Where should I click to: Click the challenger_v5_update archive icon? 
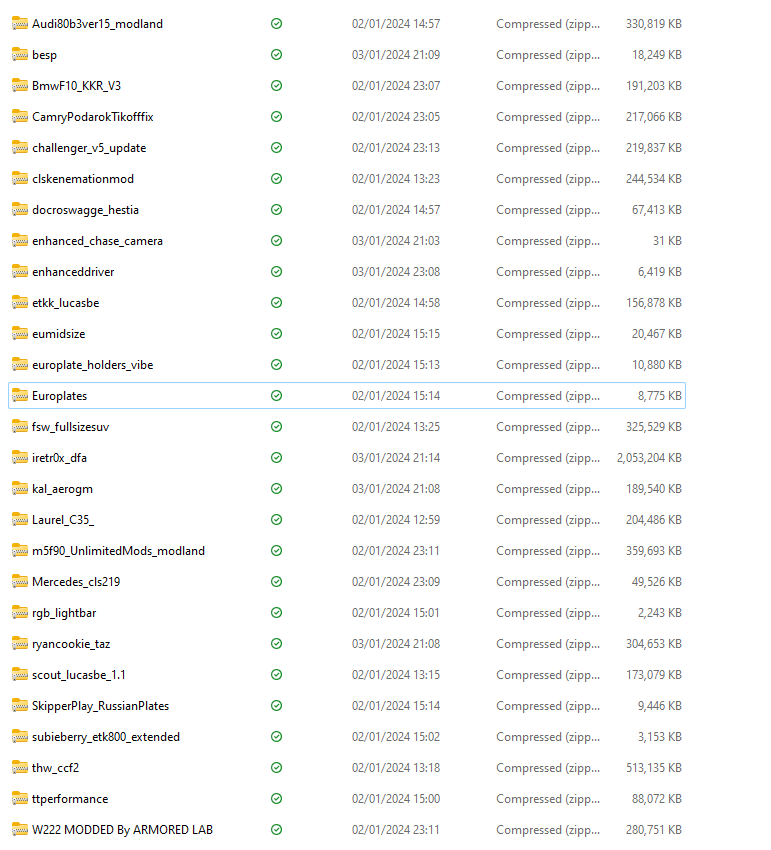[20, 147]
